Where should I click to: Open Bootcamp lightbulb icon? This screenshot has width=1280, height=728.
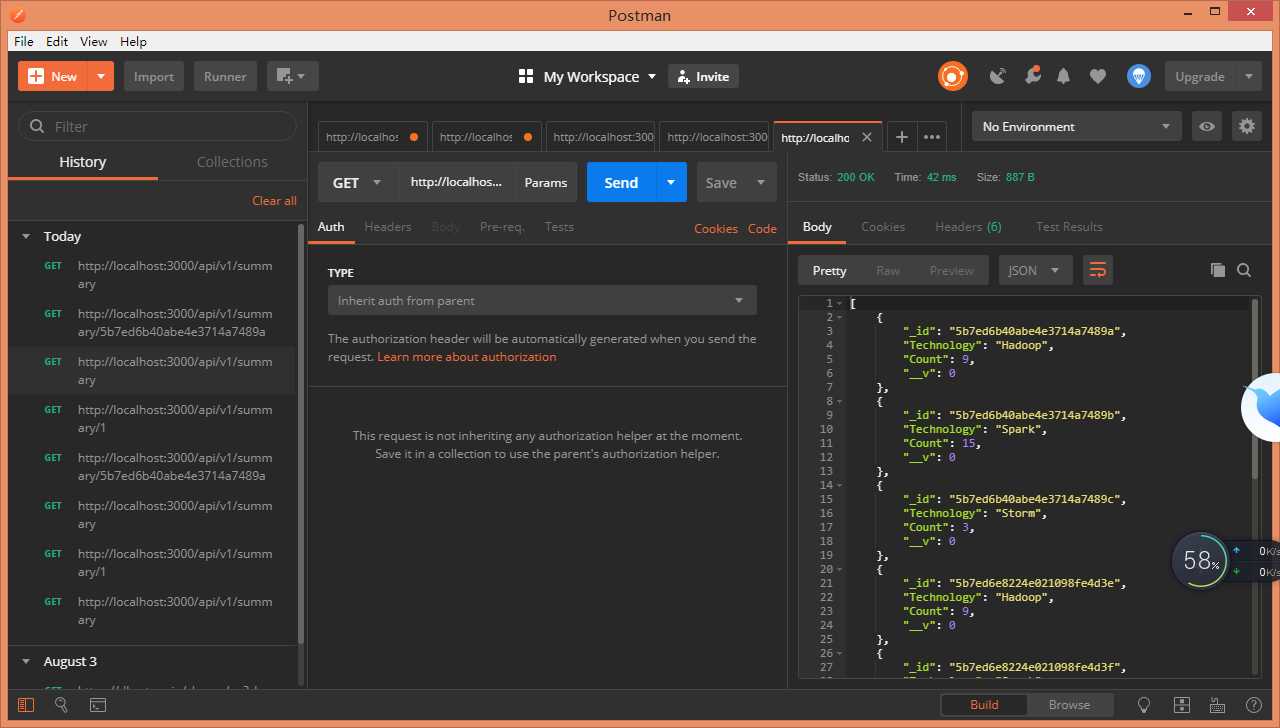1145,705
